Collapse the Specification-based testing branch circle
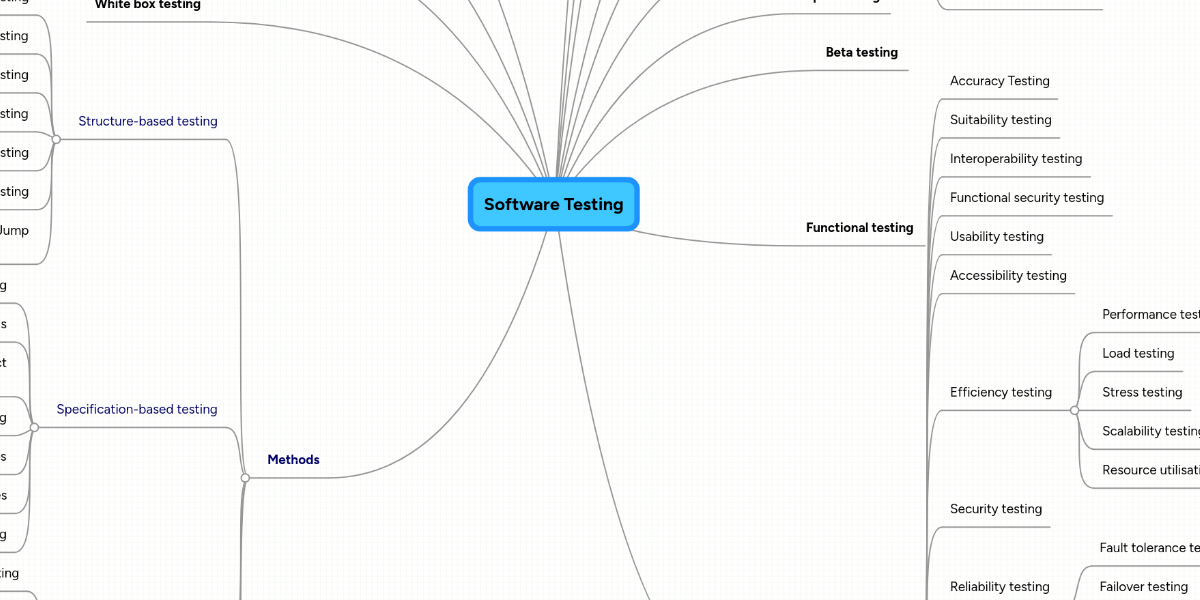 [34, 428]
